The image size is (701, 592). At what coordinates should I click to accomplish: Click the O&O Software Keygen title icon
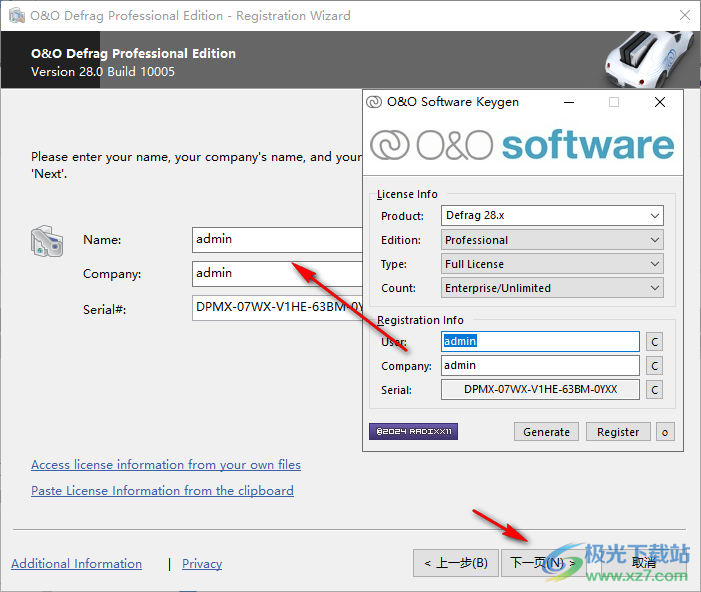375,102
